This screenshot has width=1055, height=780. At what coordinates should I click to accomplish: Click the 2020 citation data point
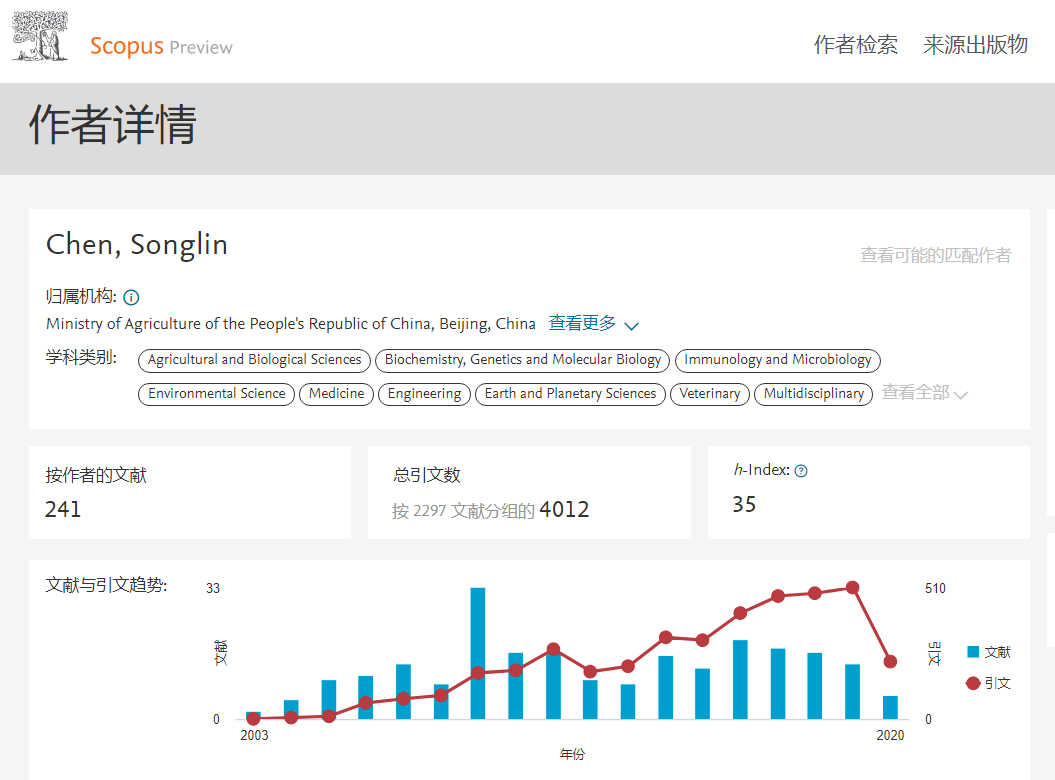(890, 661)
